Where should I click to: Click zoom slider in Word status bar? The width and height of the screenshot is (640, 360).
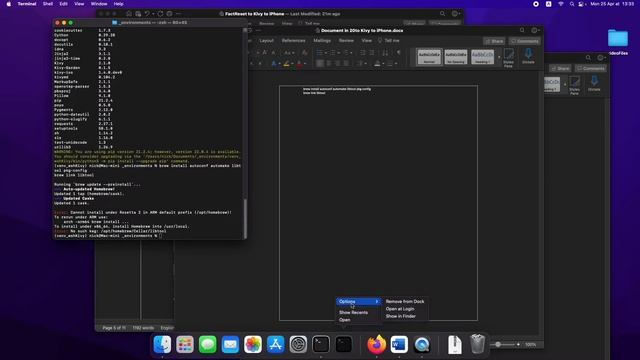point(498,344)
